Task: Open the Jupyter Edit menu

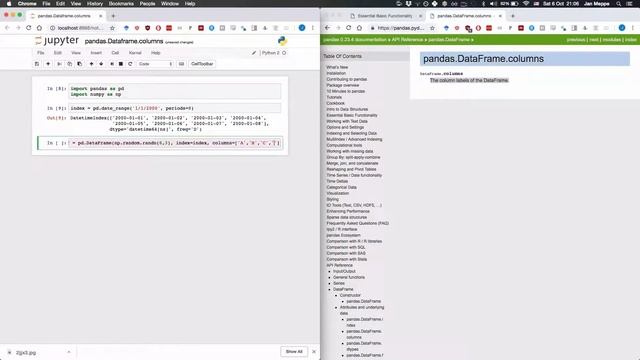Action: click(x=58, y=53)
